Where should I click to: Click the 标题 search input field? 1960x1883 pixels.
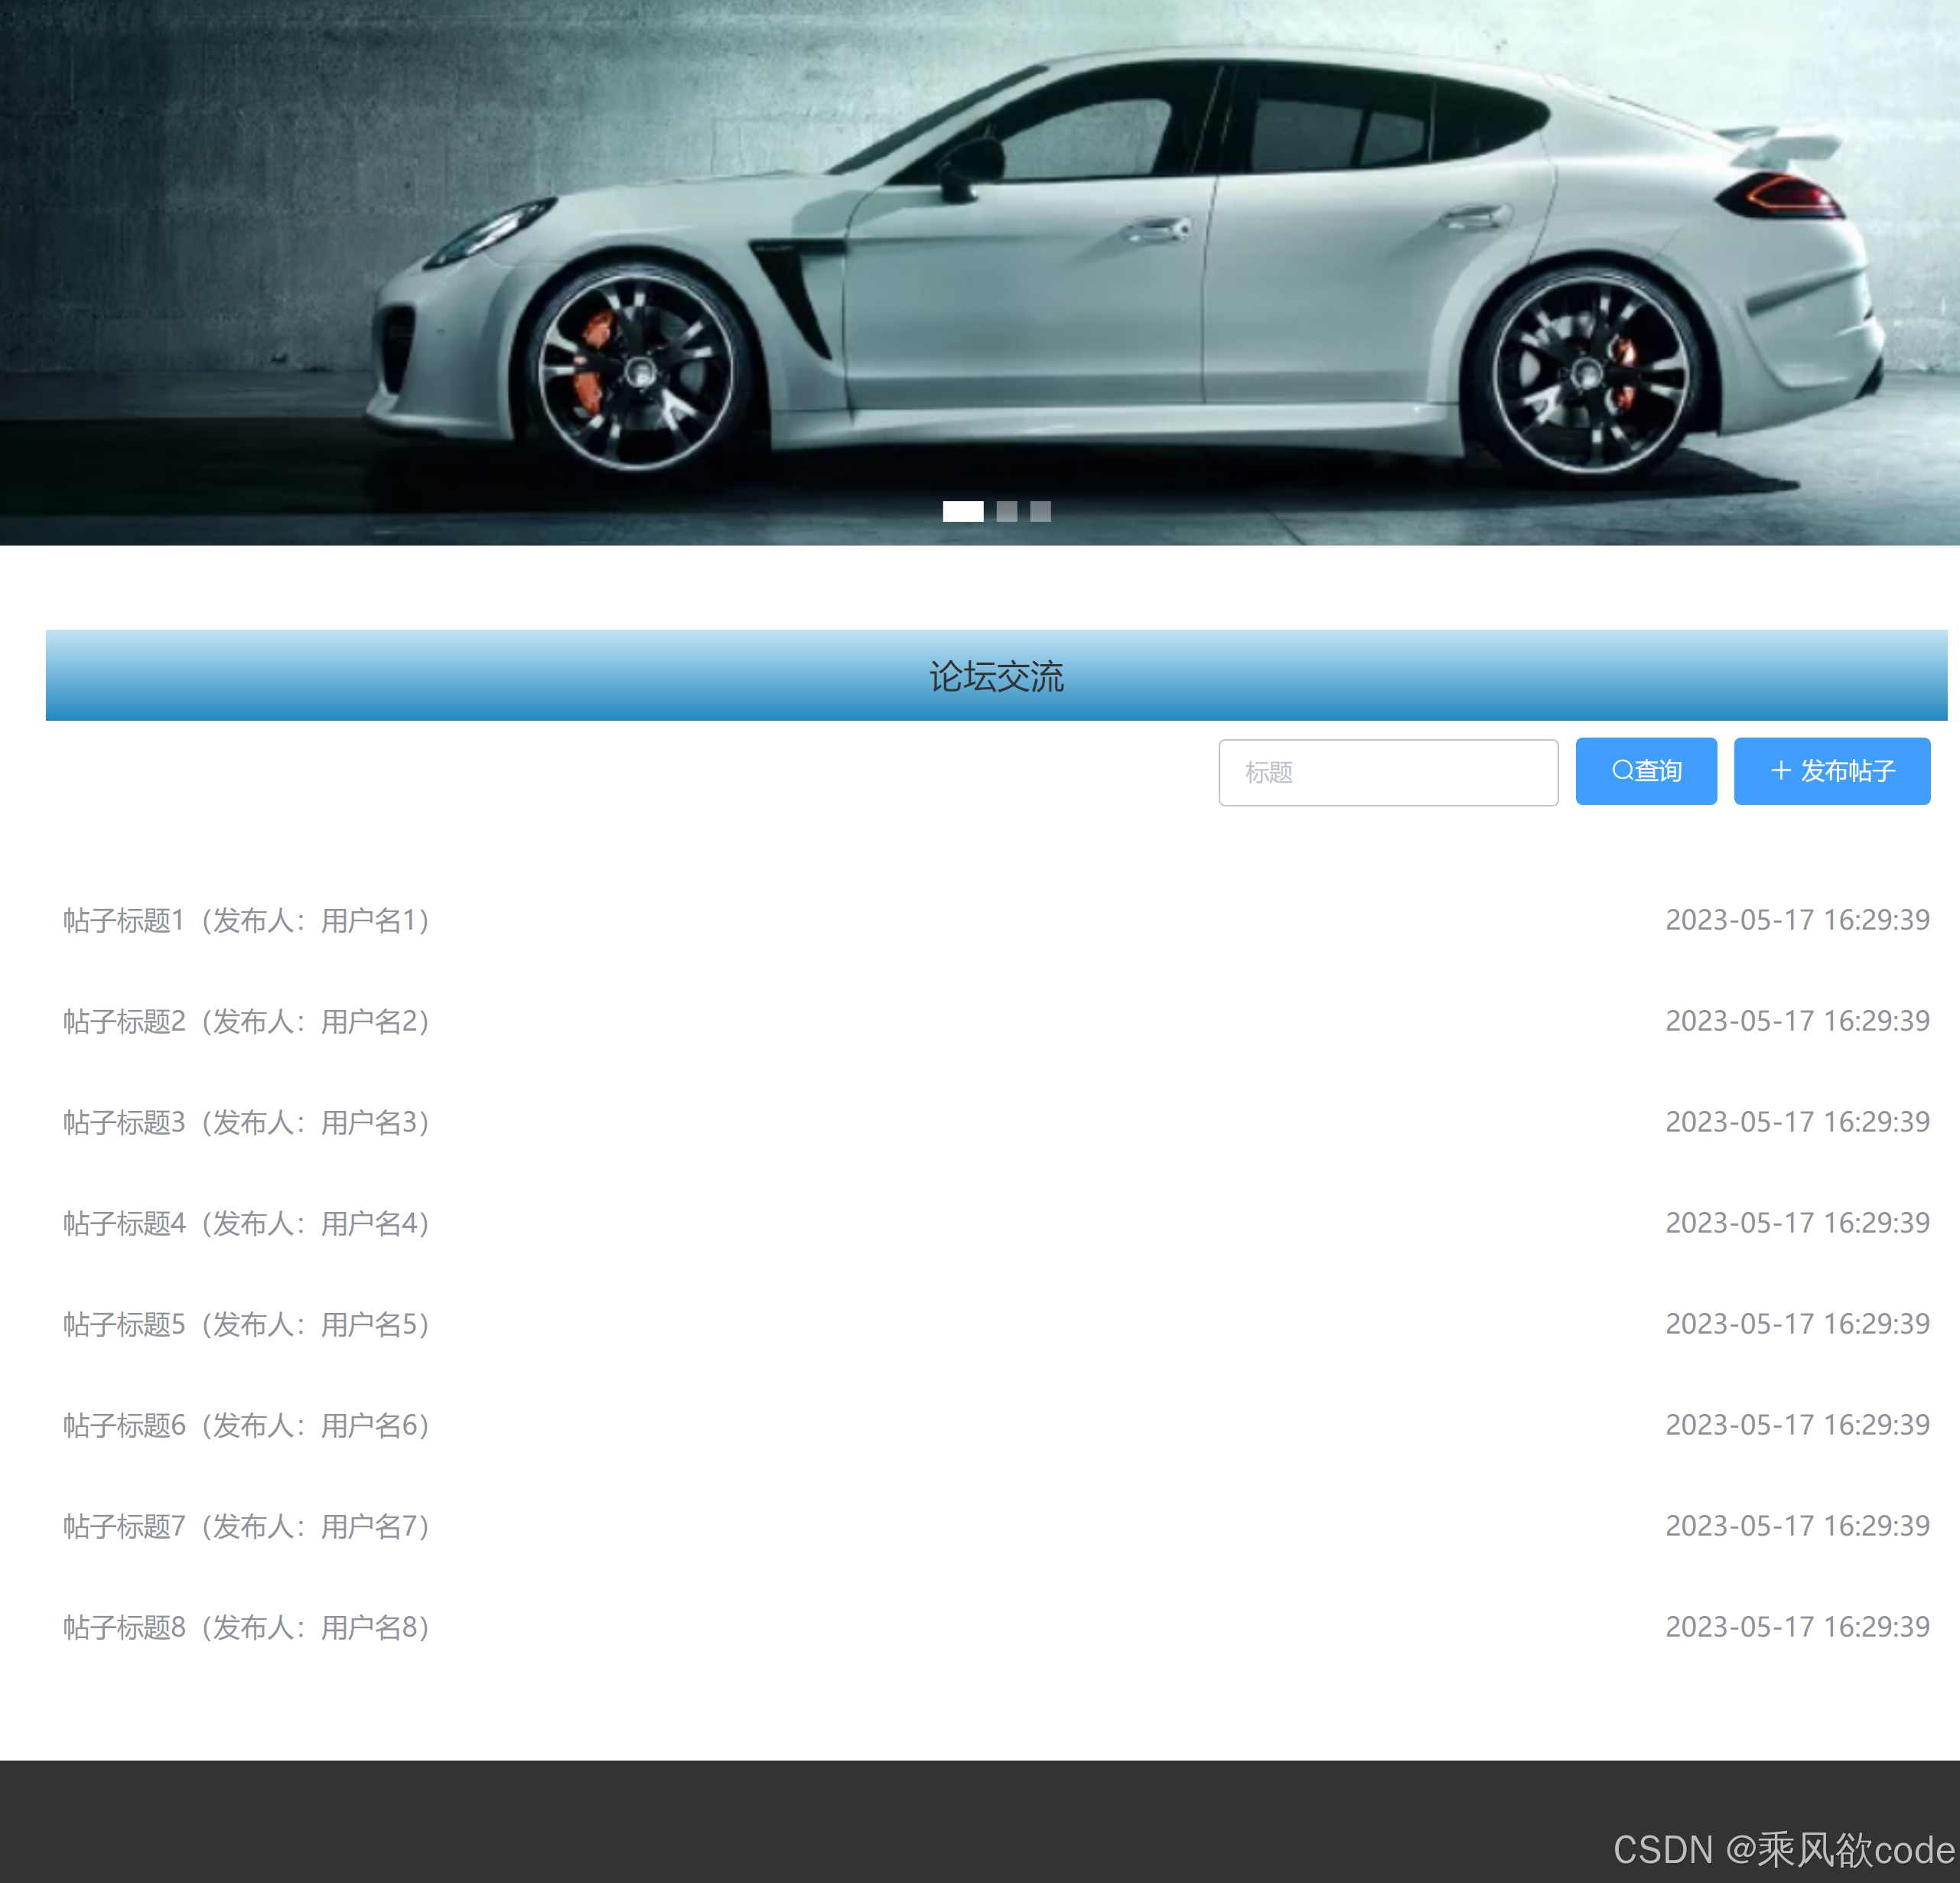pos(1387,772)
